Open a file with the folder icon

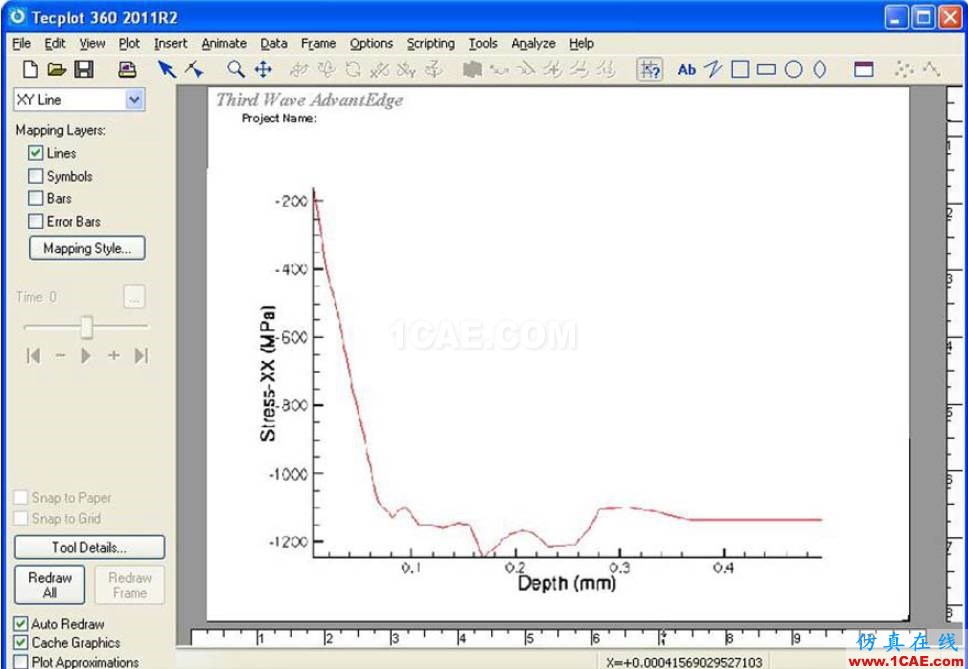click(x=57, y=70)
